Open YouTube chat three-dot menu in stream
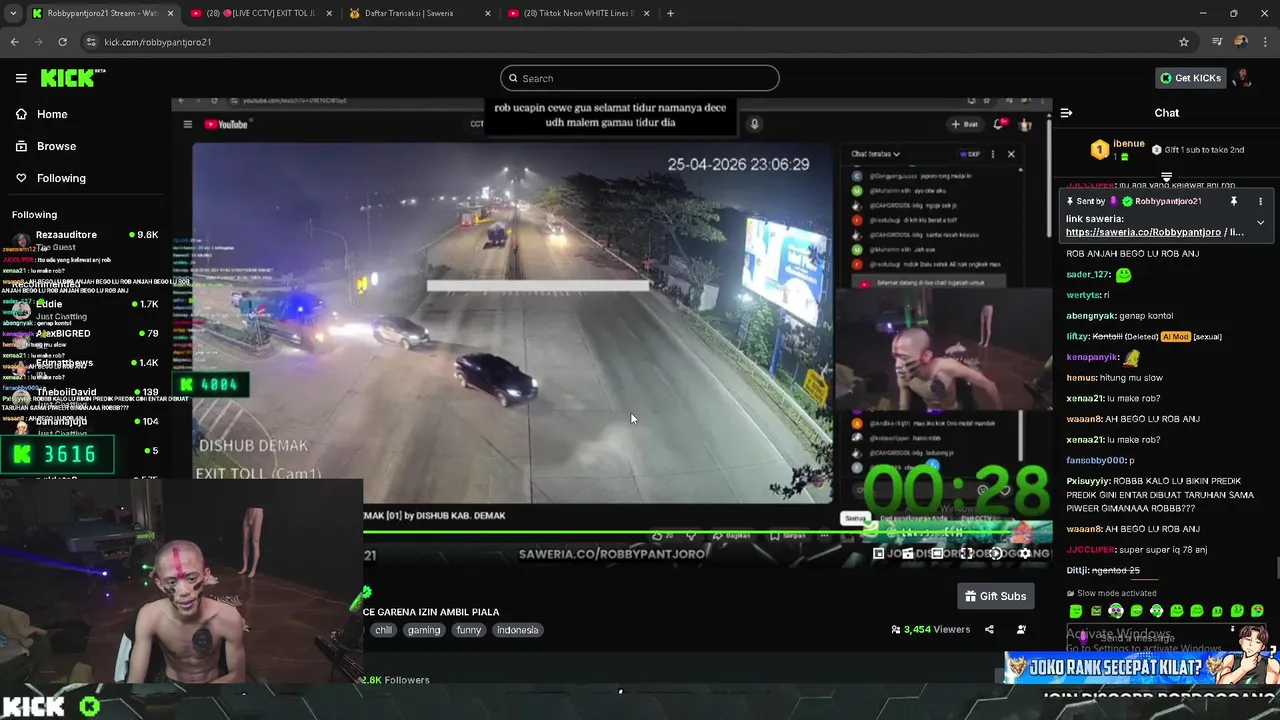 [993, 154]
